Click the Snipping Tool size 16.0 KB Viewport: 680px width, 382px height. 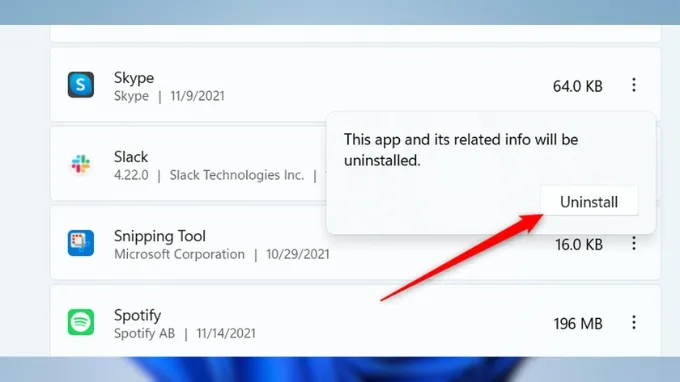579,245
